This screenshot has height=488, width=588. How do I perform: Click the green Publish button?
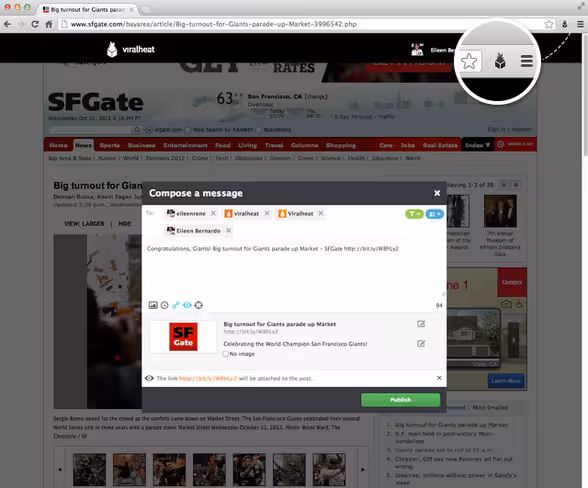click(400, 400)
